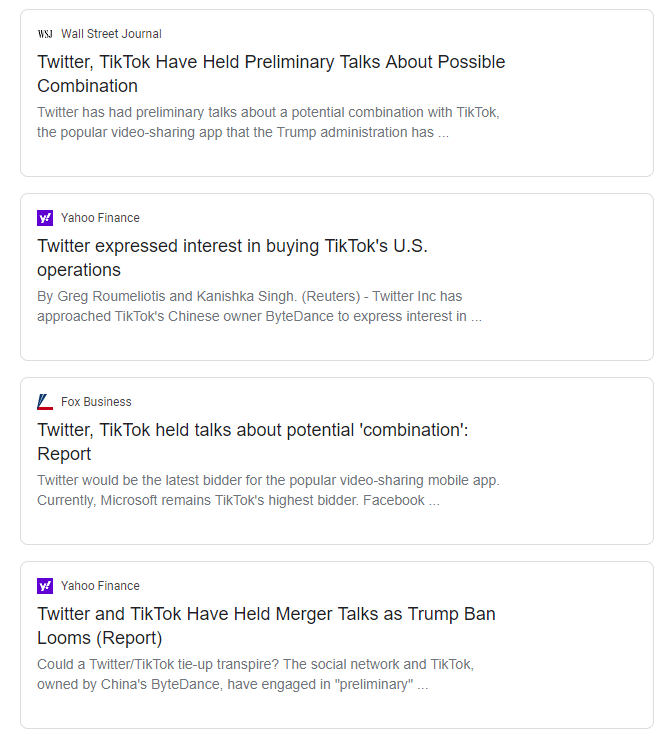Click the WSJ logo icon
This screenshot has width=668, height=744.
coord(45,34)
